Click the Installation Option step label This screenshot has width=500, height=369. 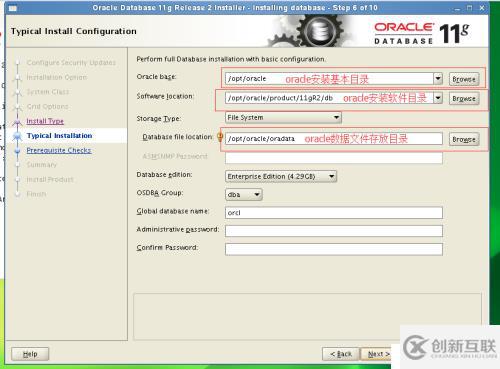pos(57,77)
